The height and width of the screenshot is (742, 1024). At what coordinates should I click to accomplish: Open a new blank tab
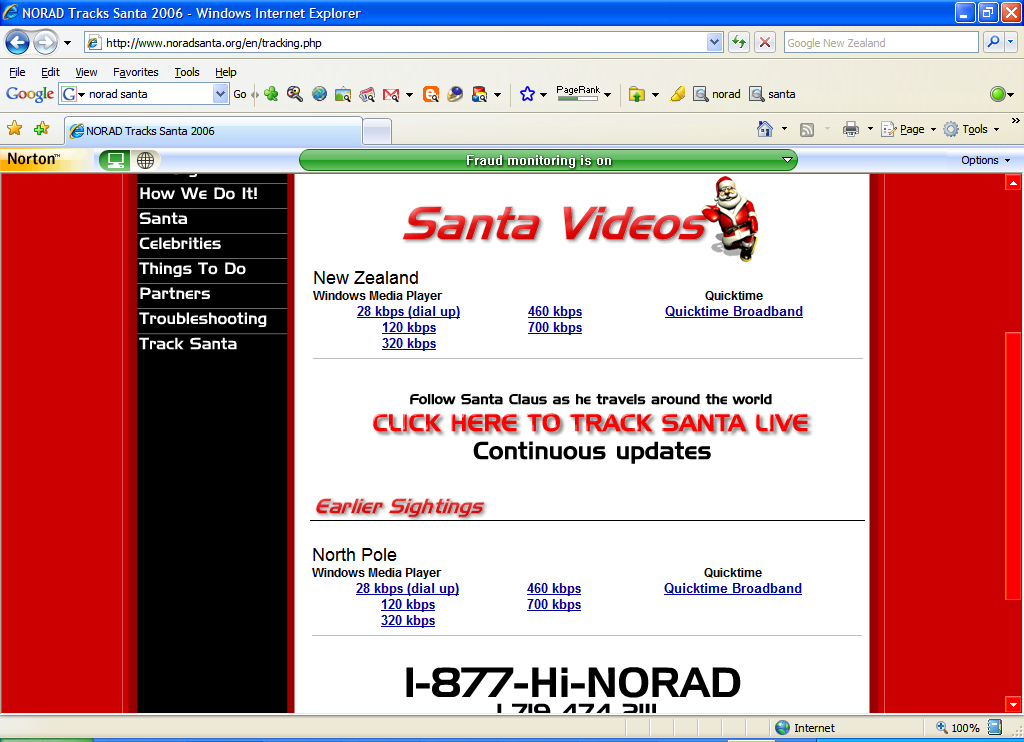(377, 131)
